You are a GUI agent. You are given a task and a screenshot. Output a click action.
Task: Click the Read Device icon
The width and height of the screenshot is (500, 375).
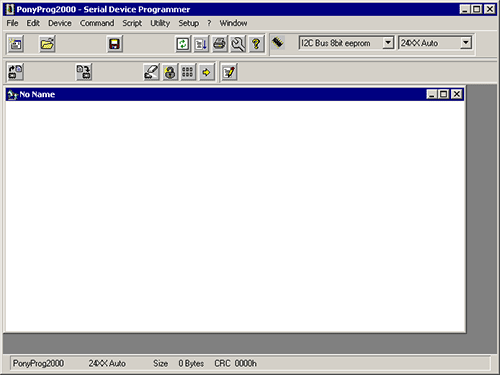point(15,72)
